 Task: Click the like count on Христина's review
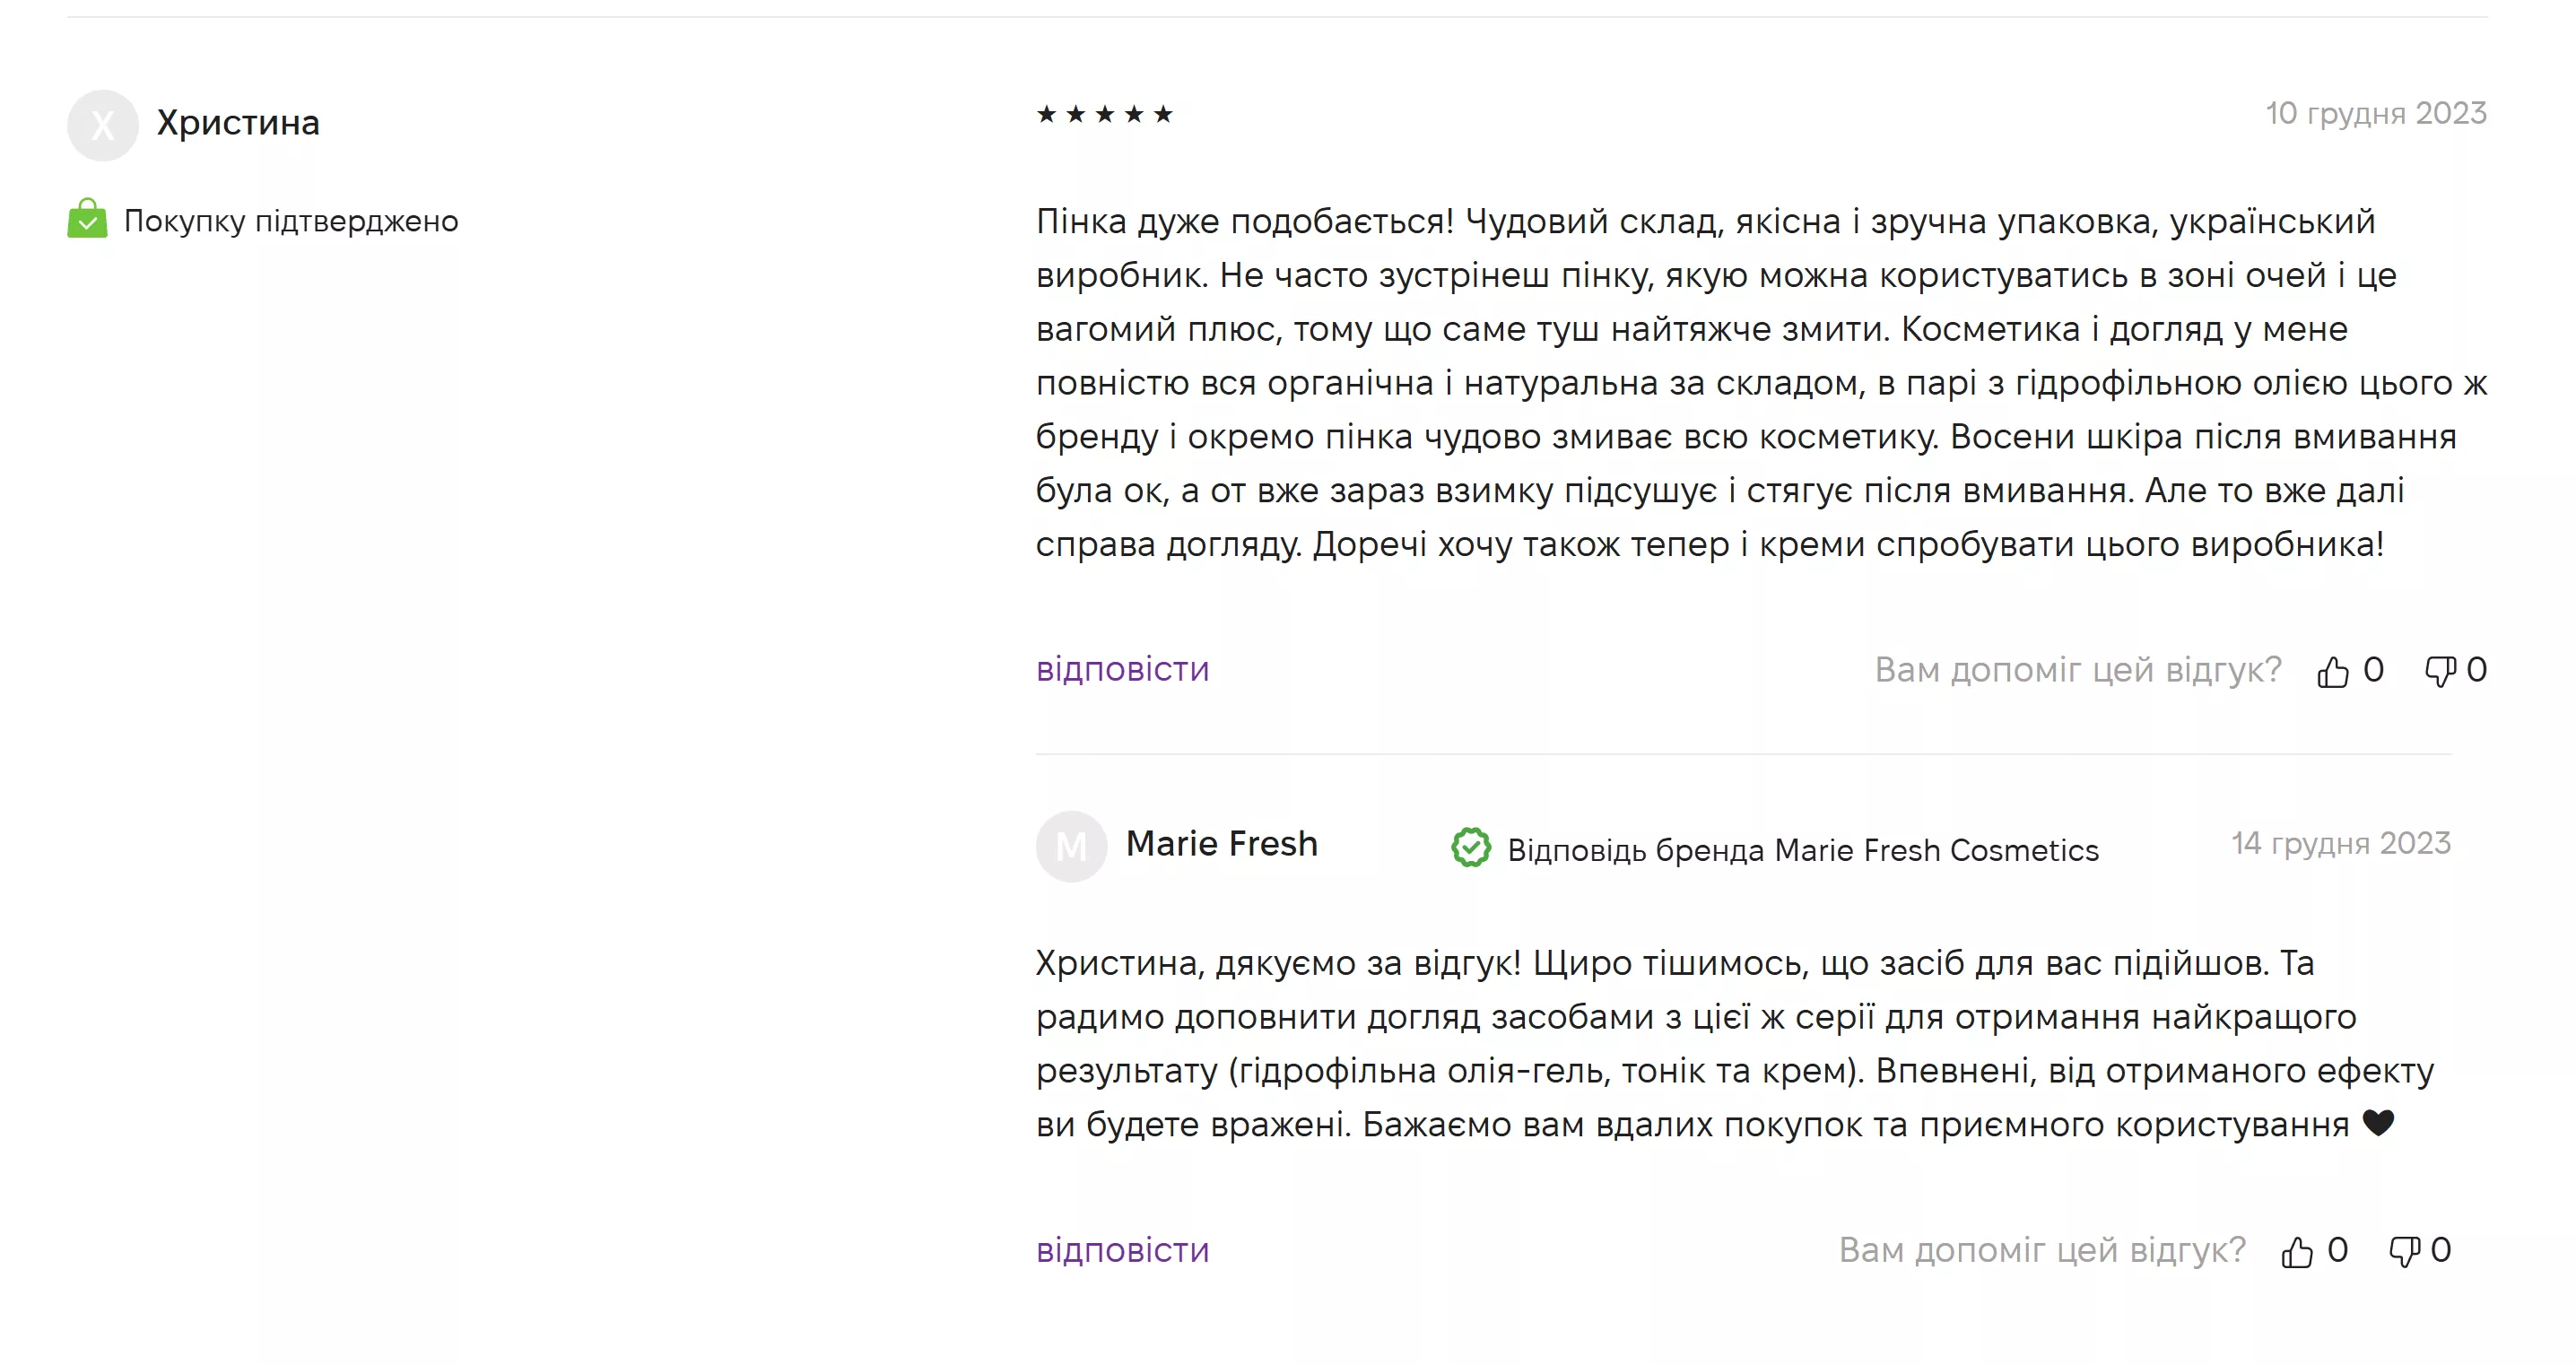click(x=2373, y=669)
